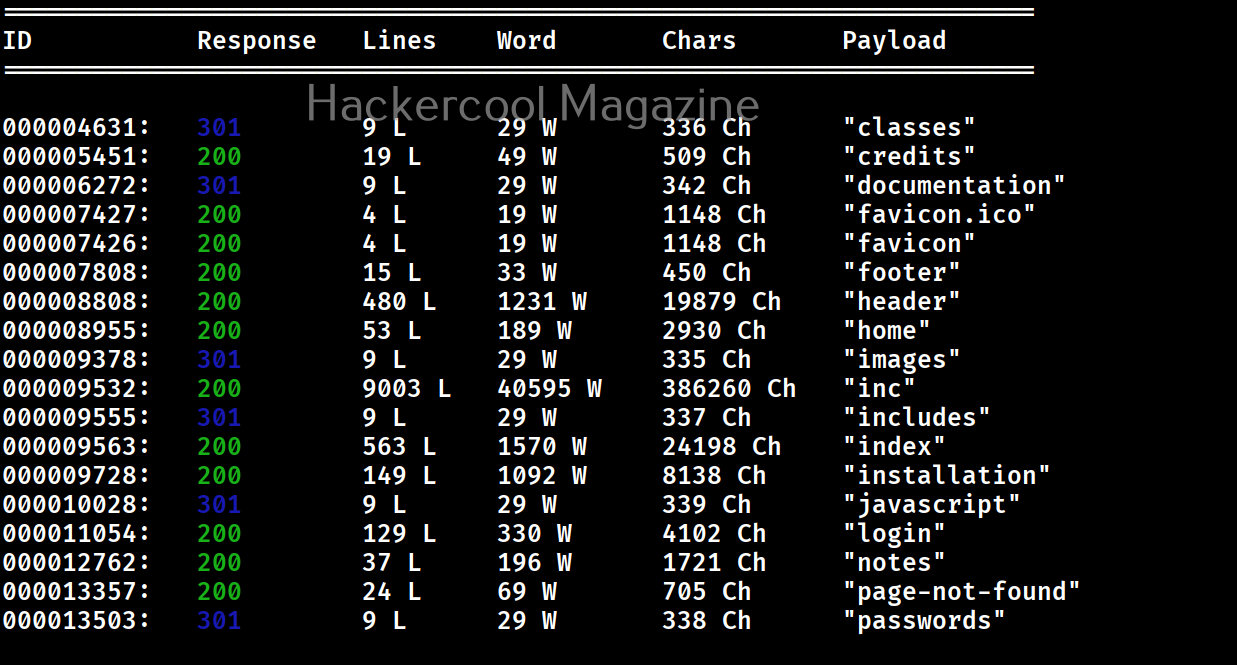The height and width of the screenshot is (665, 1237).
Task: Click the 563 L line count
Action: [399, 447]
